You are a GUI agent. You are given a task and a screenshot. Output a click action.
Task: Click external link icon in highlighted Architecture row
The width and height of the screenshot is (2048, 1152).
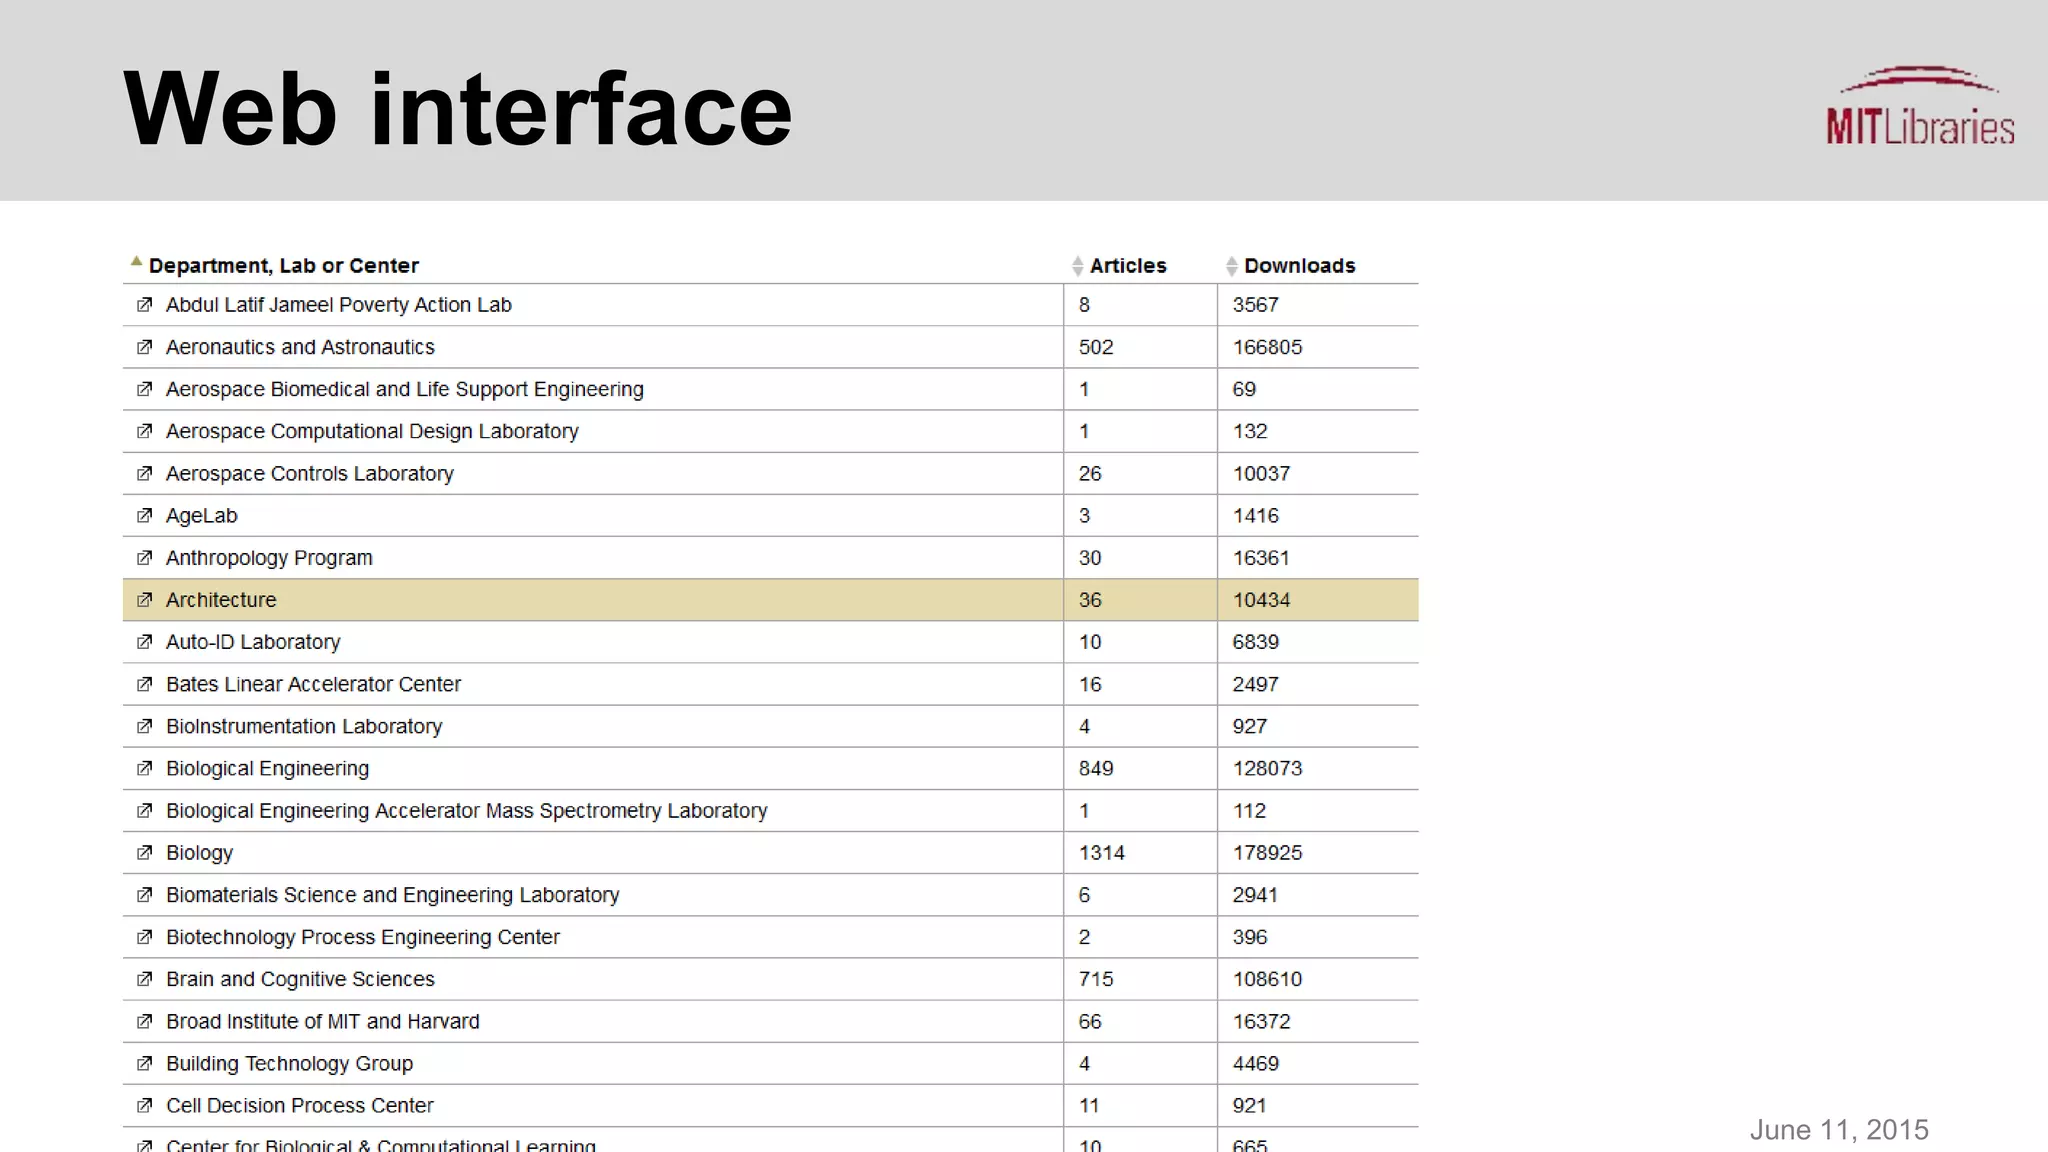[145, 600]
